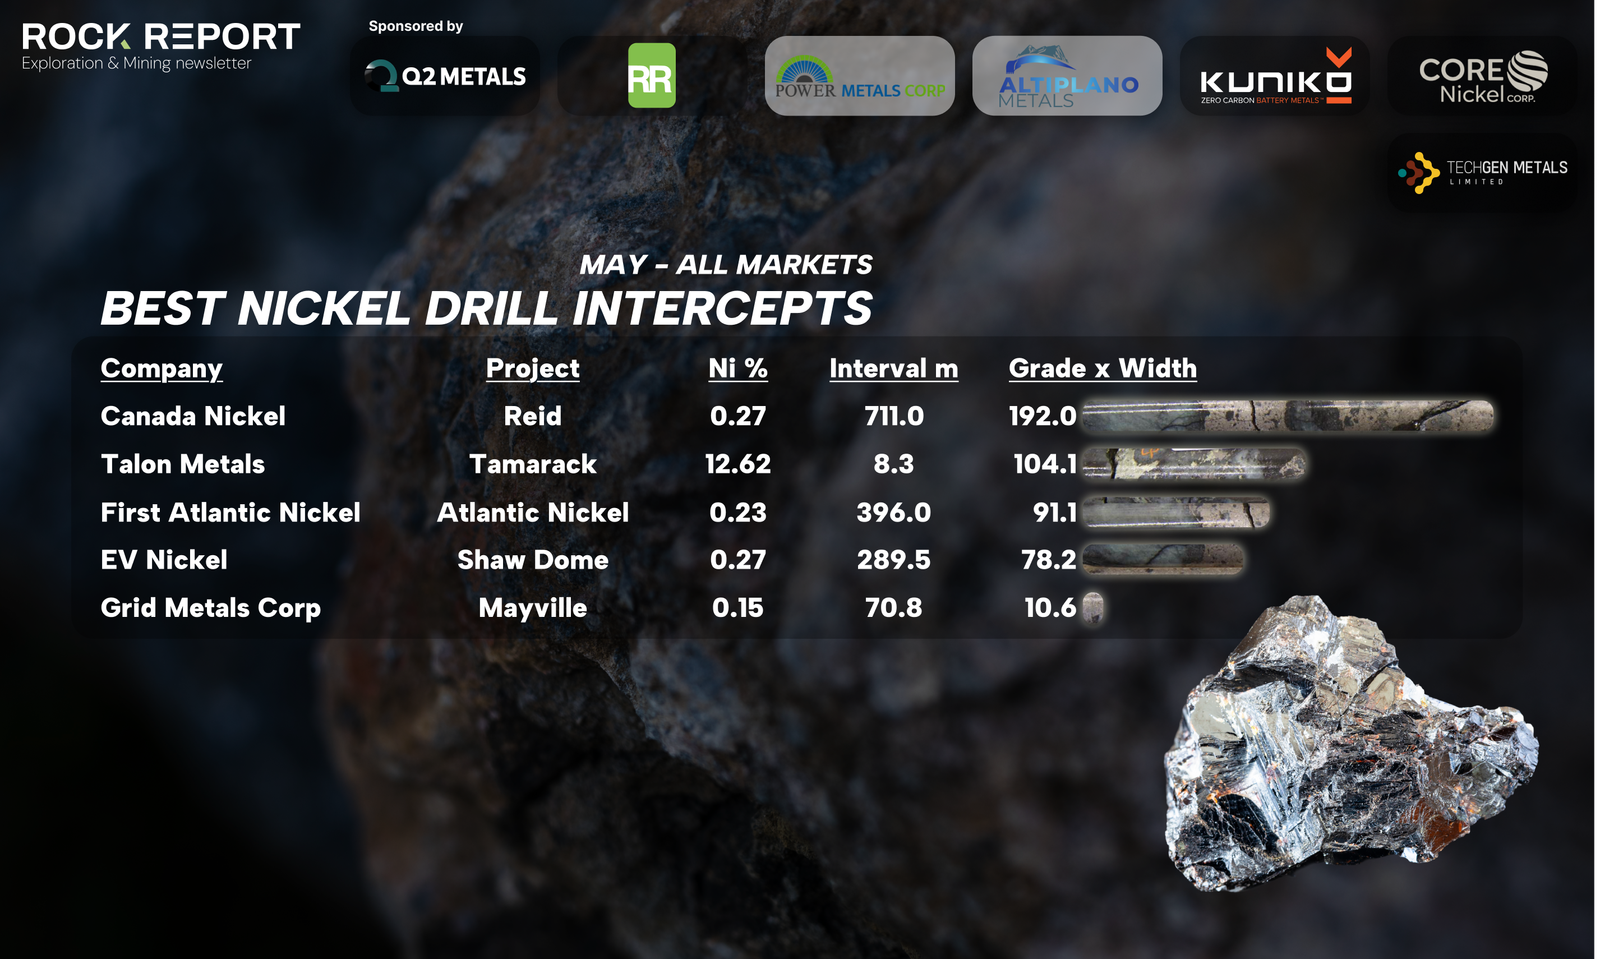Viewport: 1600px width, 959px height.
Task: Select the Canada Nickel company name
Action: point(193,416)
